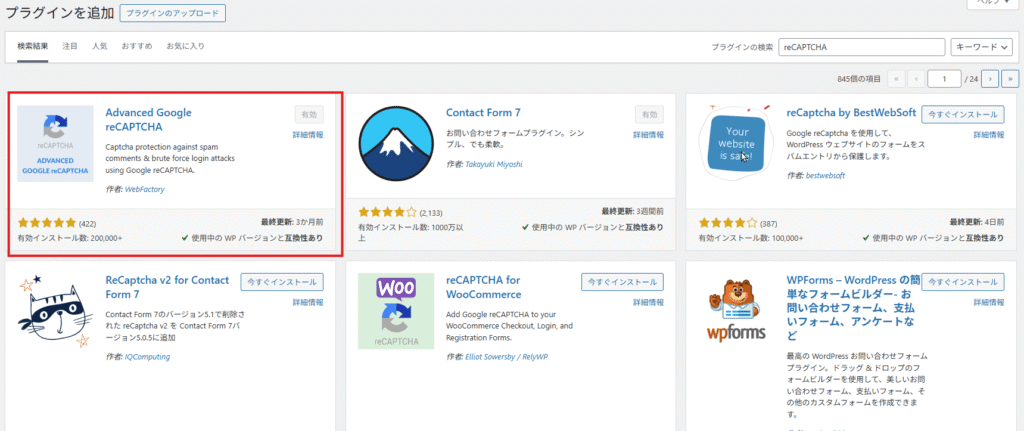Open 詳細情報 for reCAPTCHA for WooCommerce
Viewport: 1024px width, 431px height.
tap(649, 302)
